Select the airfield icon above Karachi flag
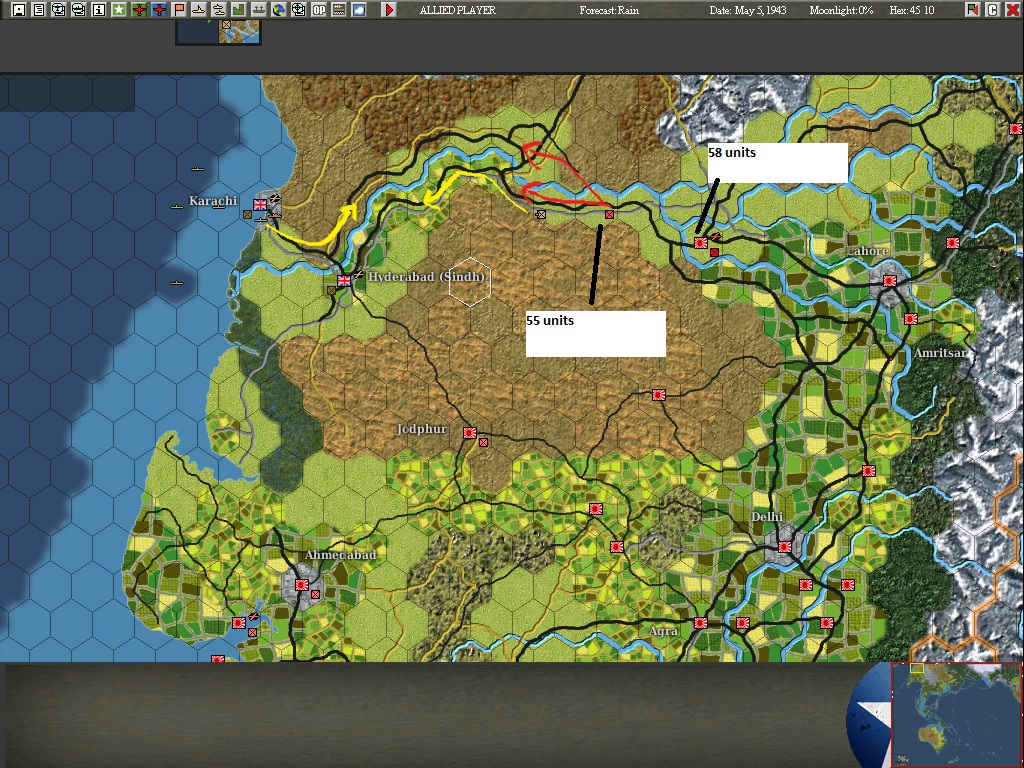This screenshot has height=768, width=1024. [x=275, y=198]
